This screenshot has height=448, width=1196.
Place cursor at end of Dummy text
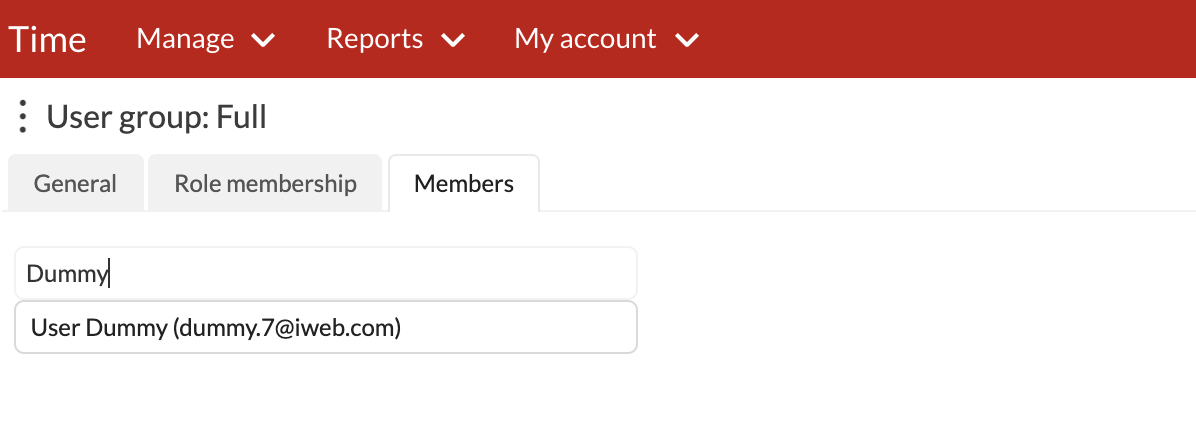[x=109, y=273]
